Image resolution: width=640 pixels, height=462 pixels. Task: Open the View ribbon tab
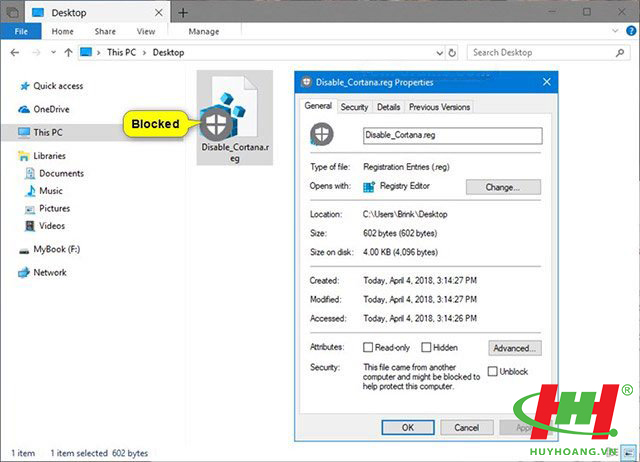[146, 31]
